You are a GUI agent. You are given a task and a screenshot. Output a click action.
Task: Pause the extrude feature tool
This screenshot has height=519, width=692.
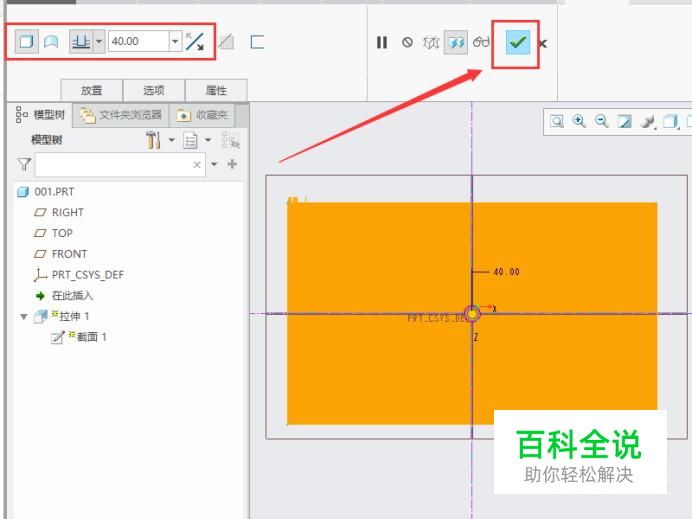[382, 42]
